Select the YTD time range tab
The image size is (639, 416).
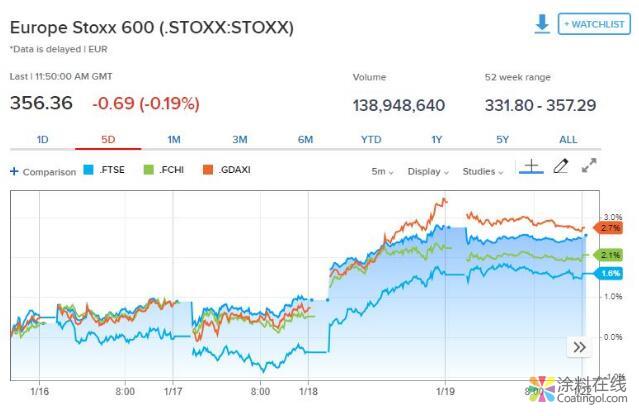371,140
